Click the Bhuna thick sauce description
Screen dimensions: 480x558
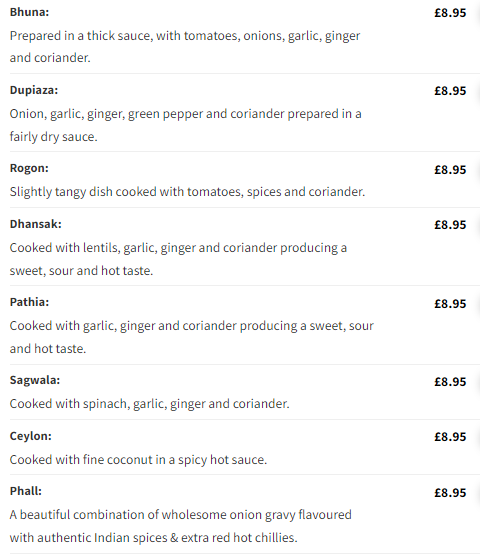coord(185,47)
